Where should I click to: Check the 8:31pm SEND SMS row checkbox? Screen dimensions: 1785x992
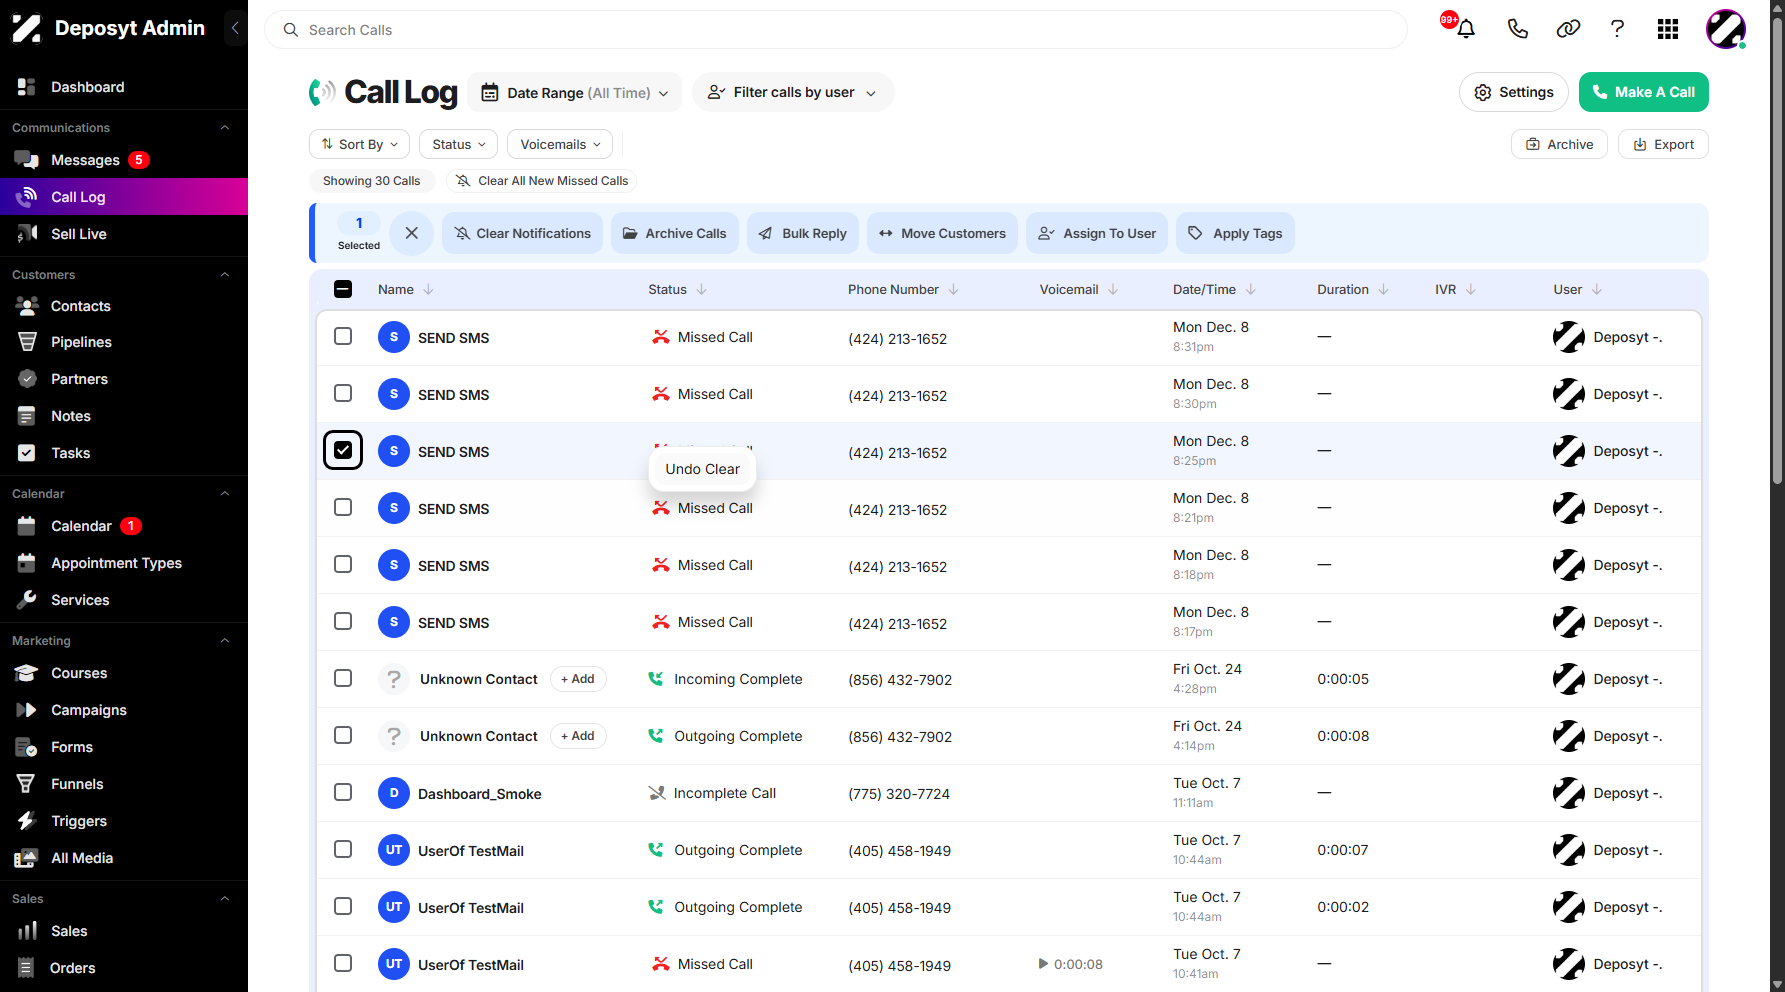(x=343, y=336)
